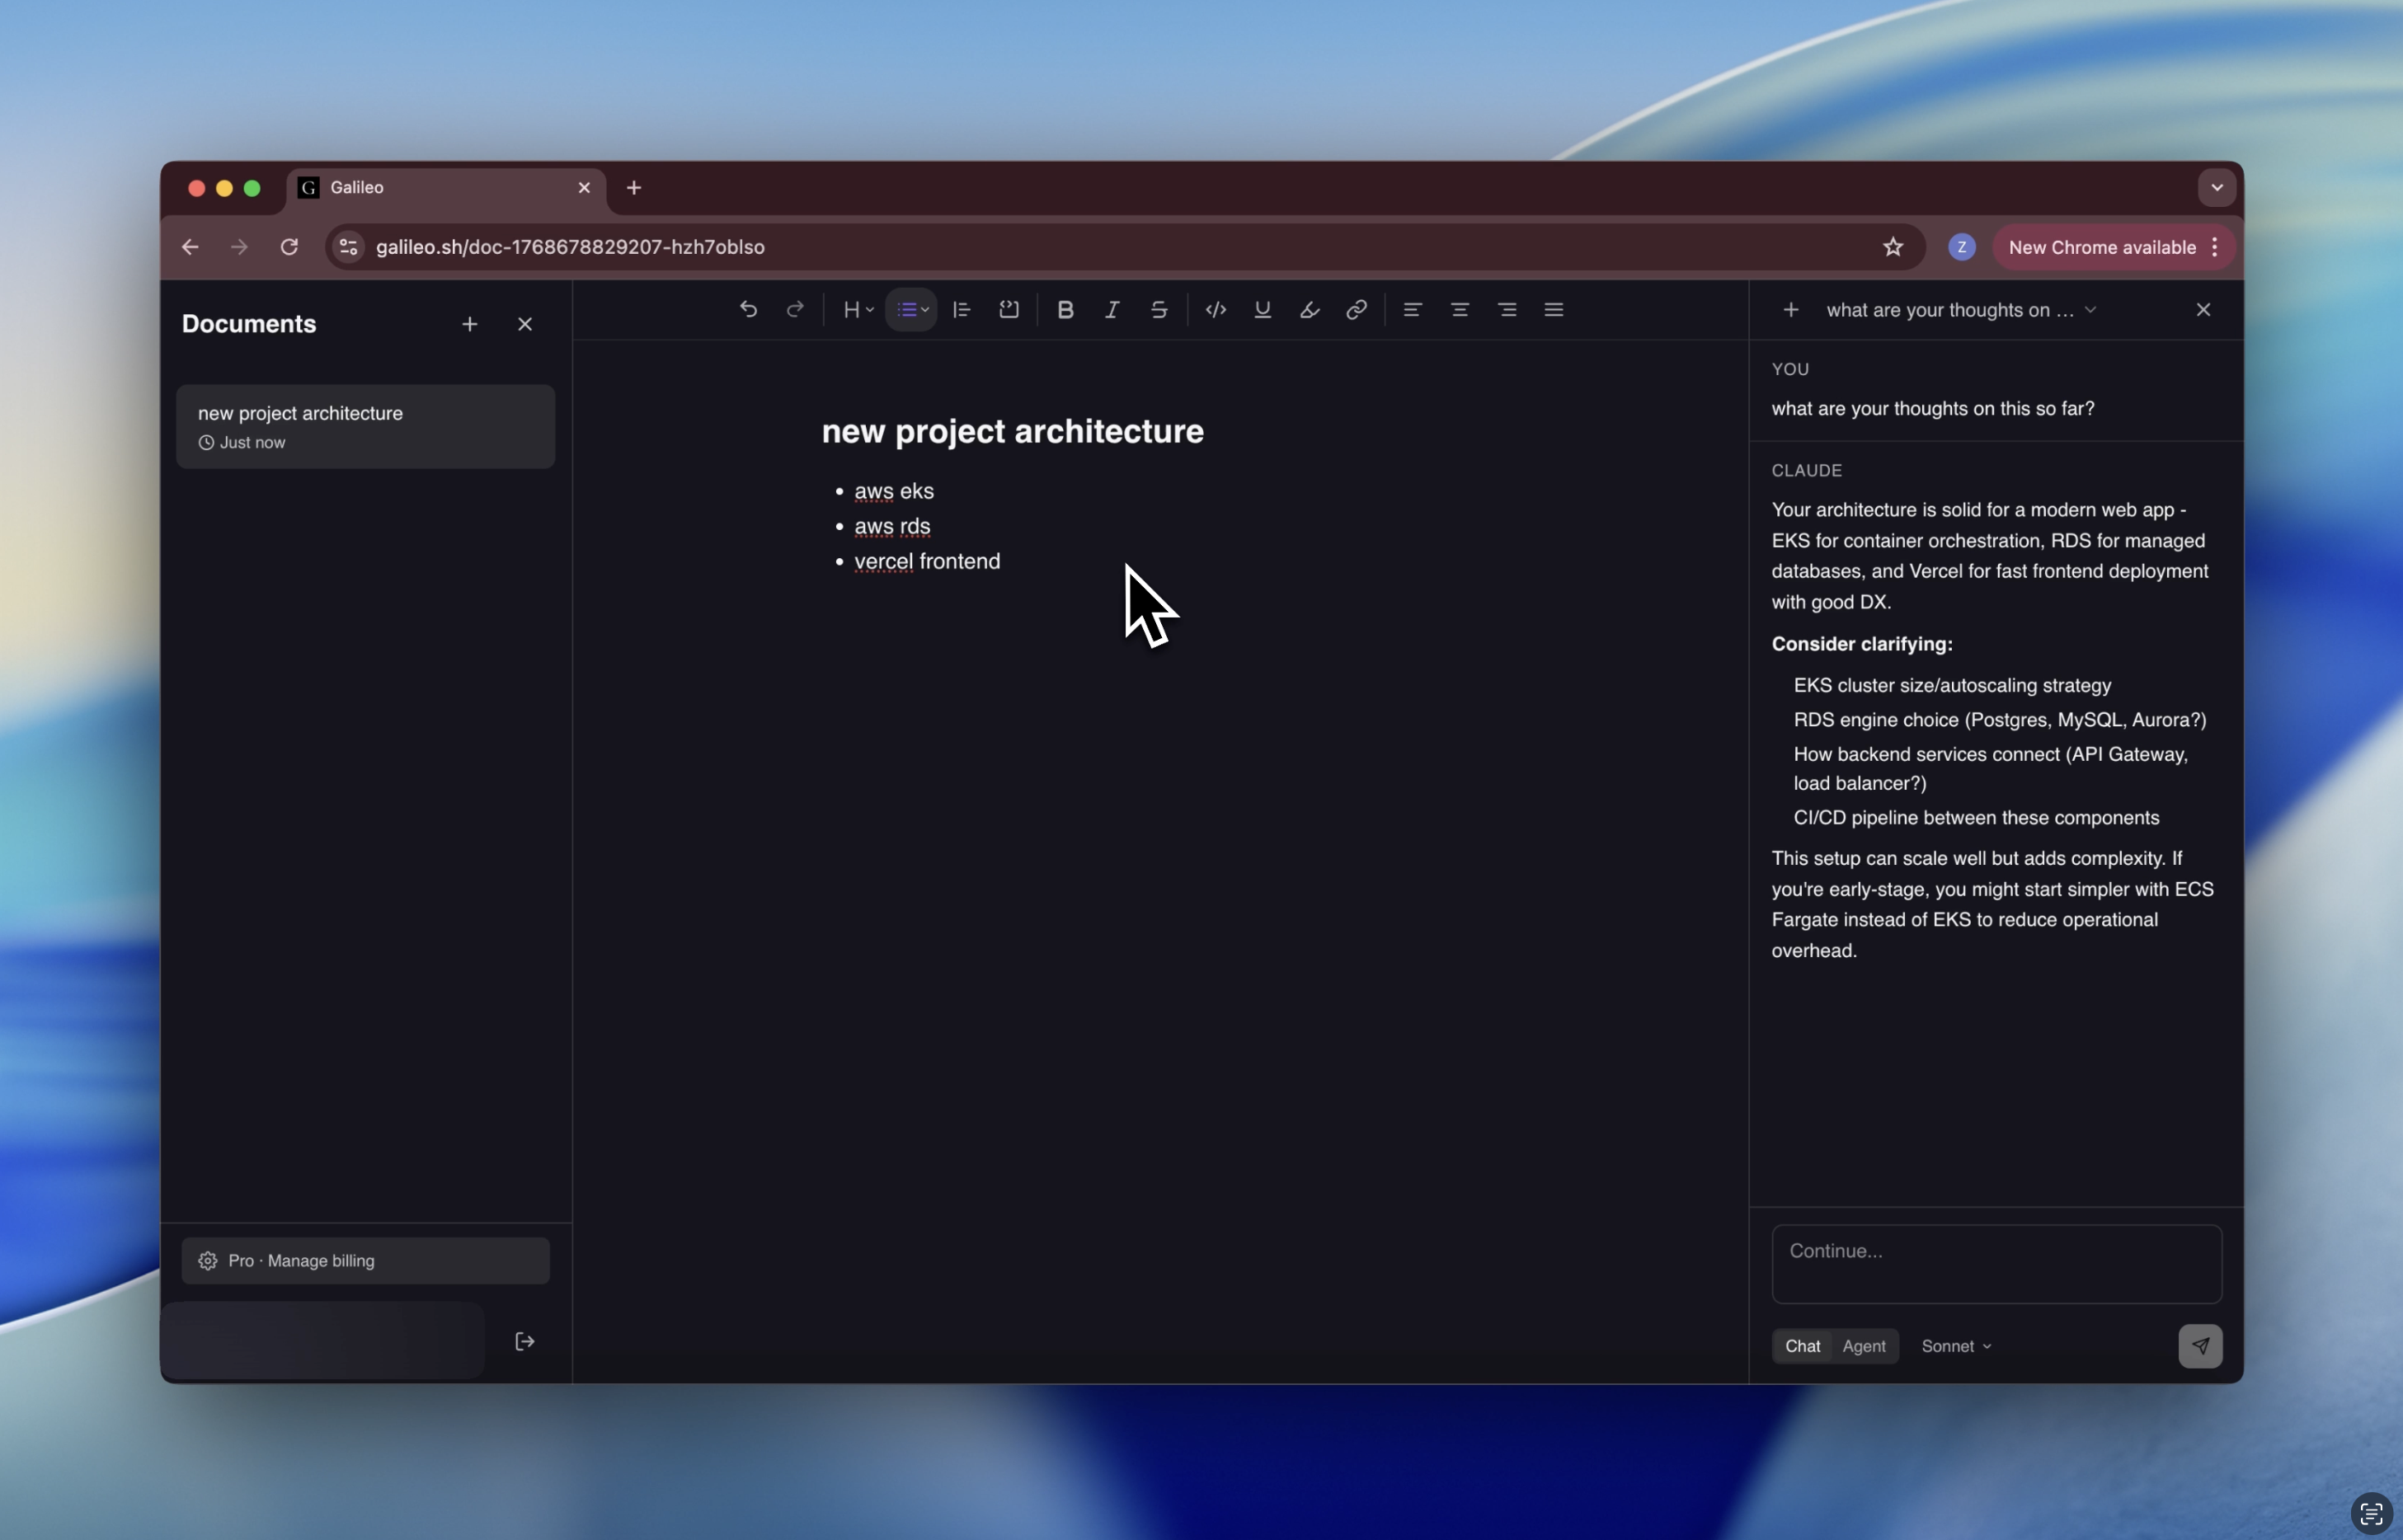Toggle bold formatting in the editor toolbar
Image resolution: width=2403 pixels, height=1540 pixels.
pos(1066,310)
